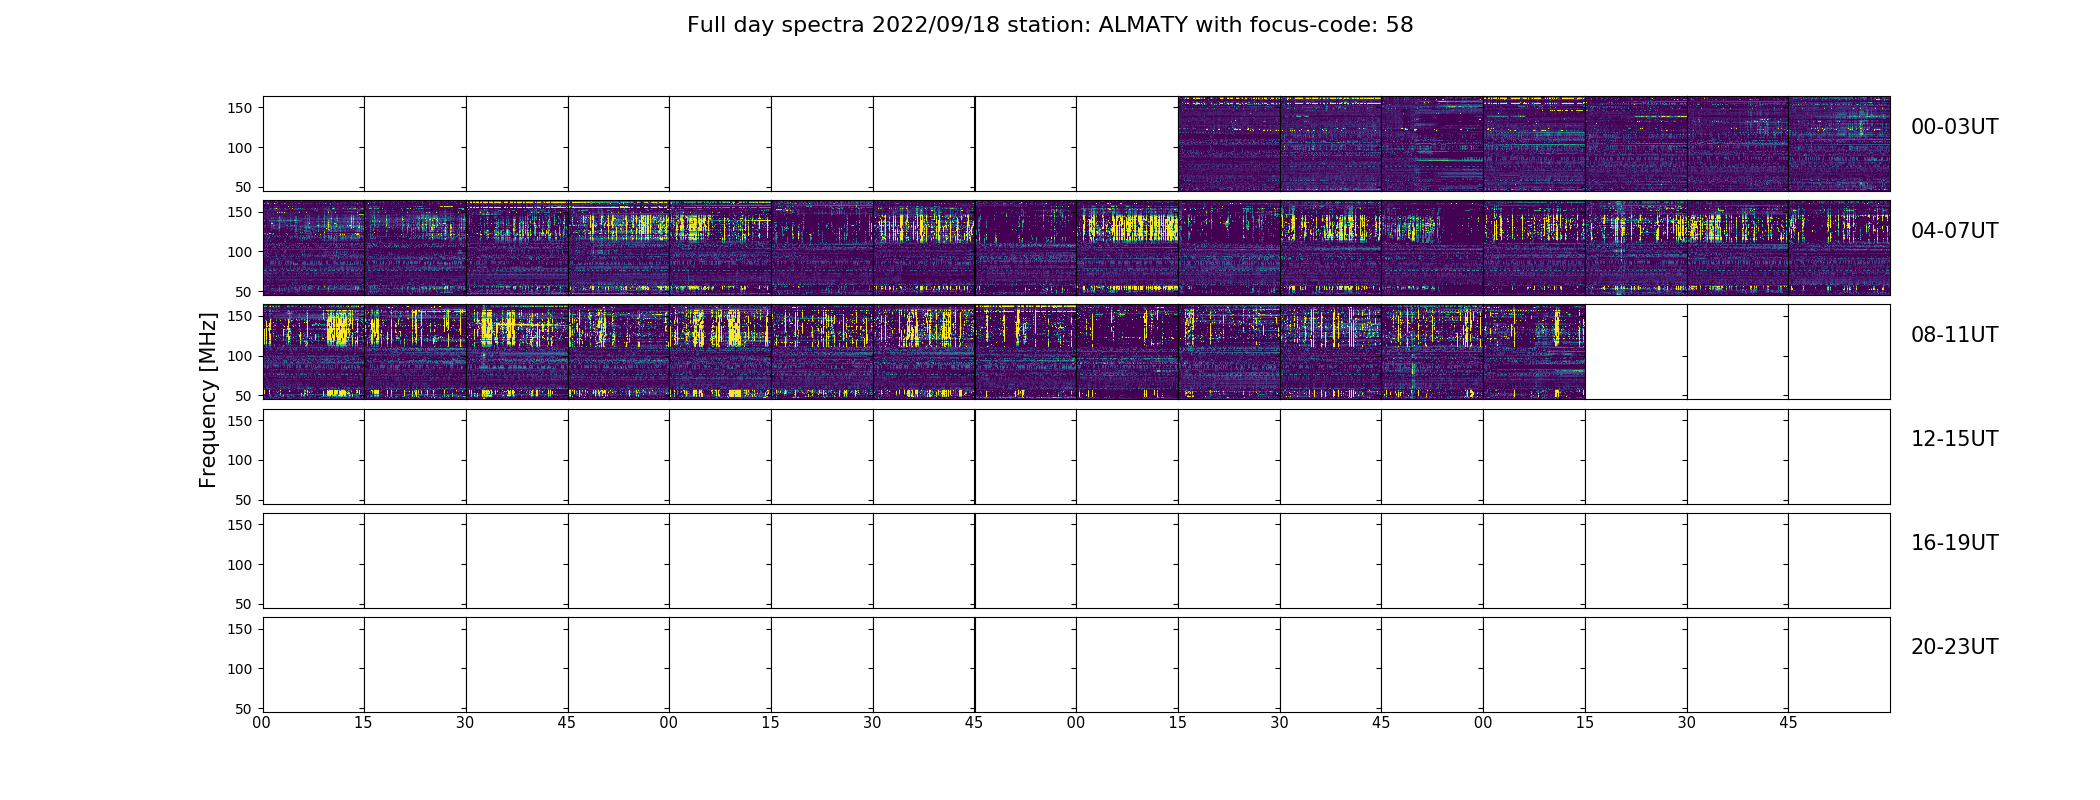
Task: Click the 100 tick of the 16-19UT row
Action: coord(241,565)
